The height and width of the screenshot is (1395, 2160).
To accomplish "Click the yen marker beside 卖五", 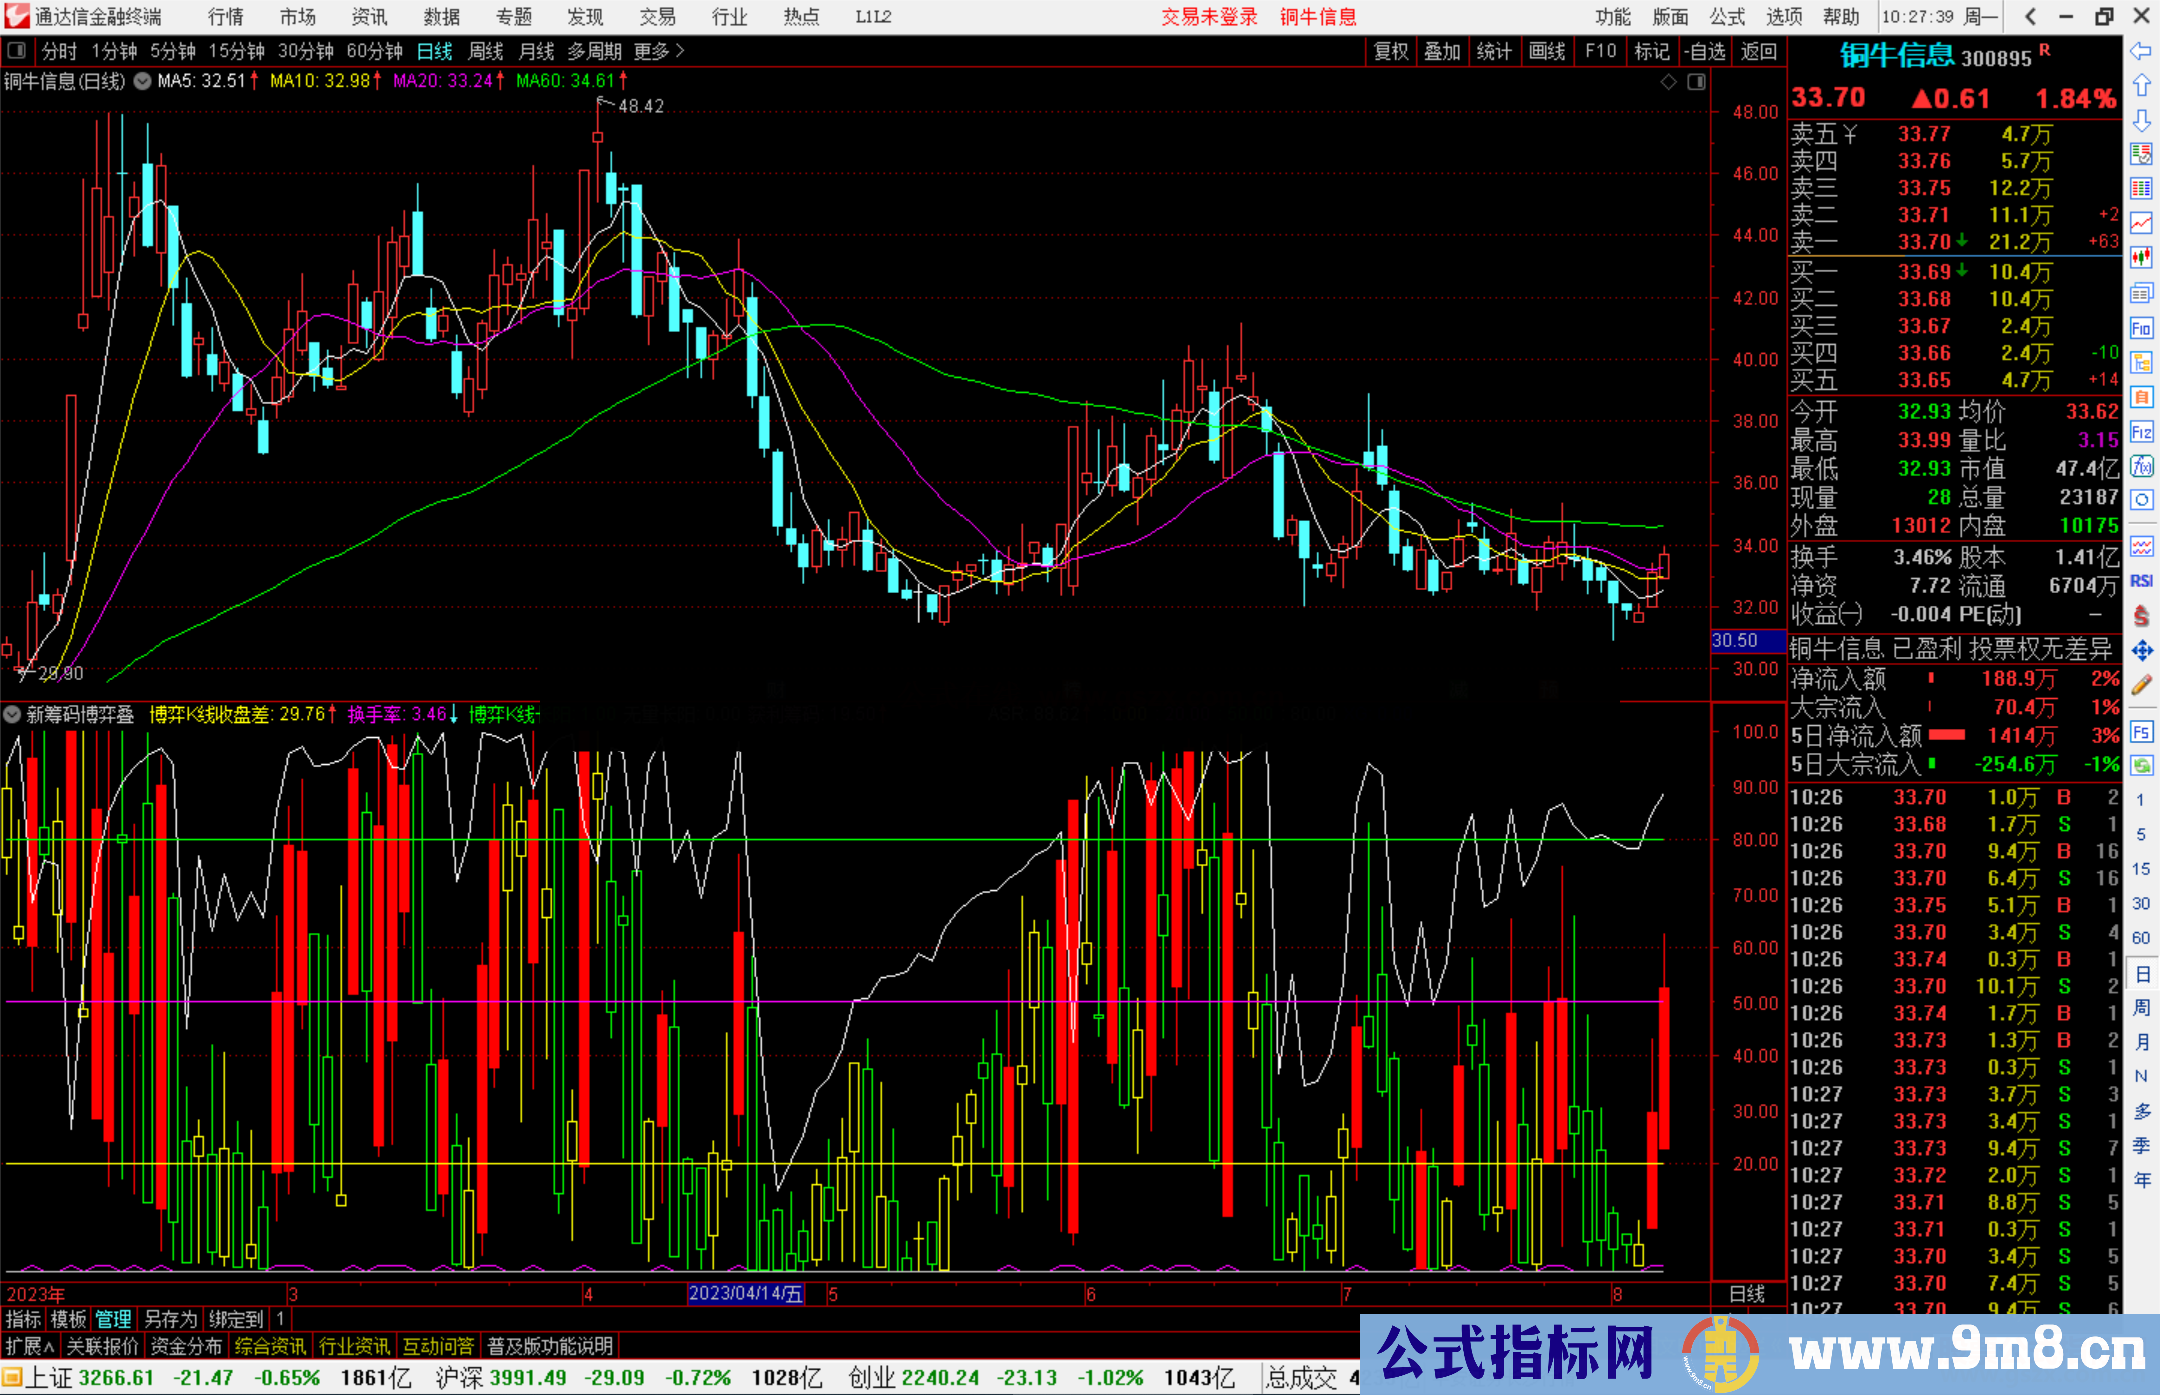I will point(1850,134).
